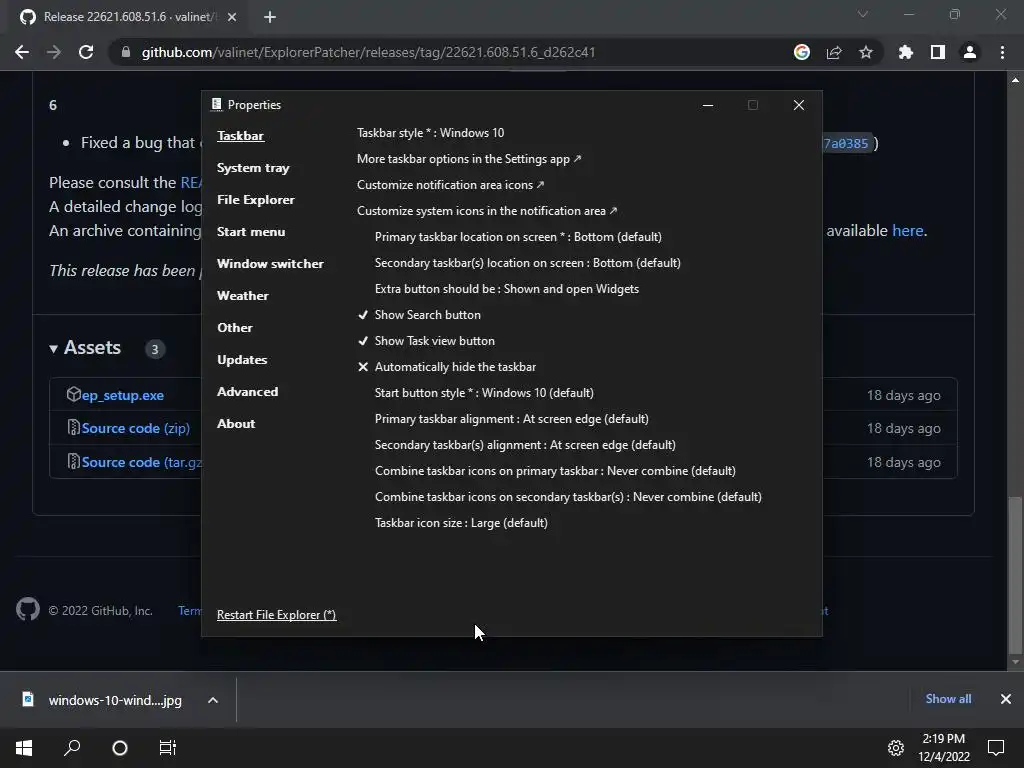Screen dimensions: 1024x768
Task: Open Chrome profile avatar
Action: point(970,52)
